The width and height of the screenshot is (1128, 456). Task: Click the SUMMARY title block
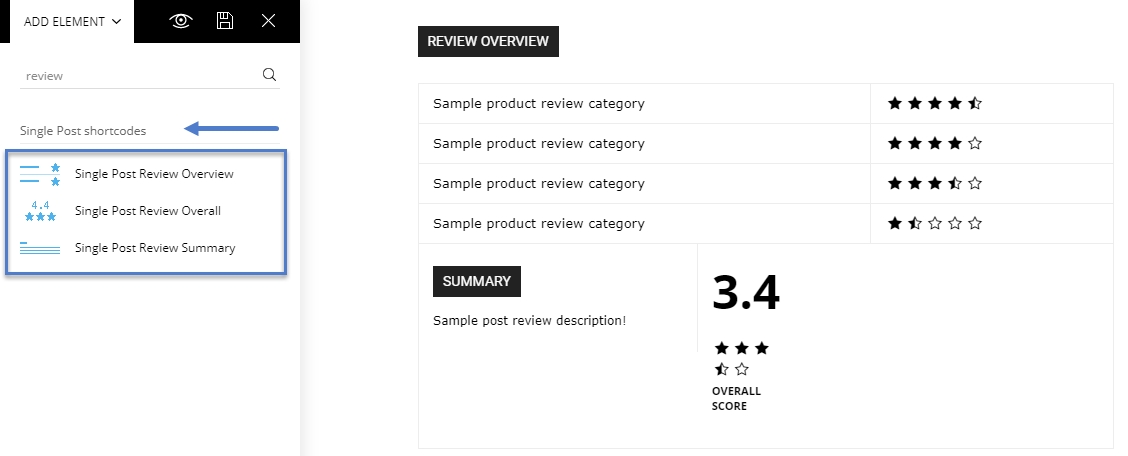click(x=476, y=281)
